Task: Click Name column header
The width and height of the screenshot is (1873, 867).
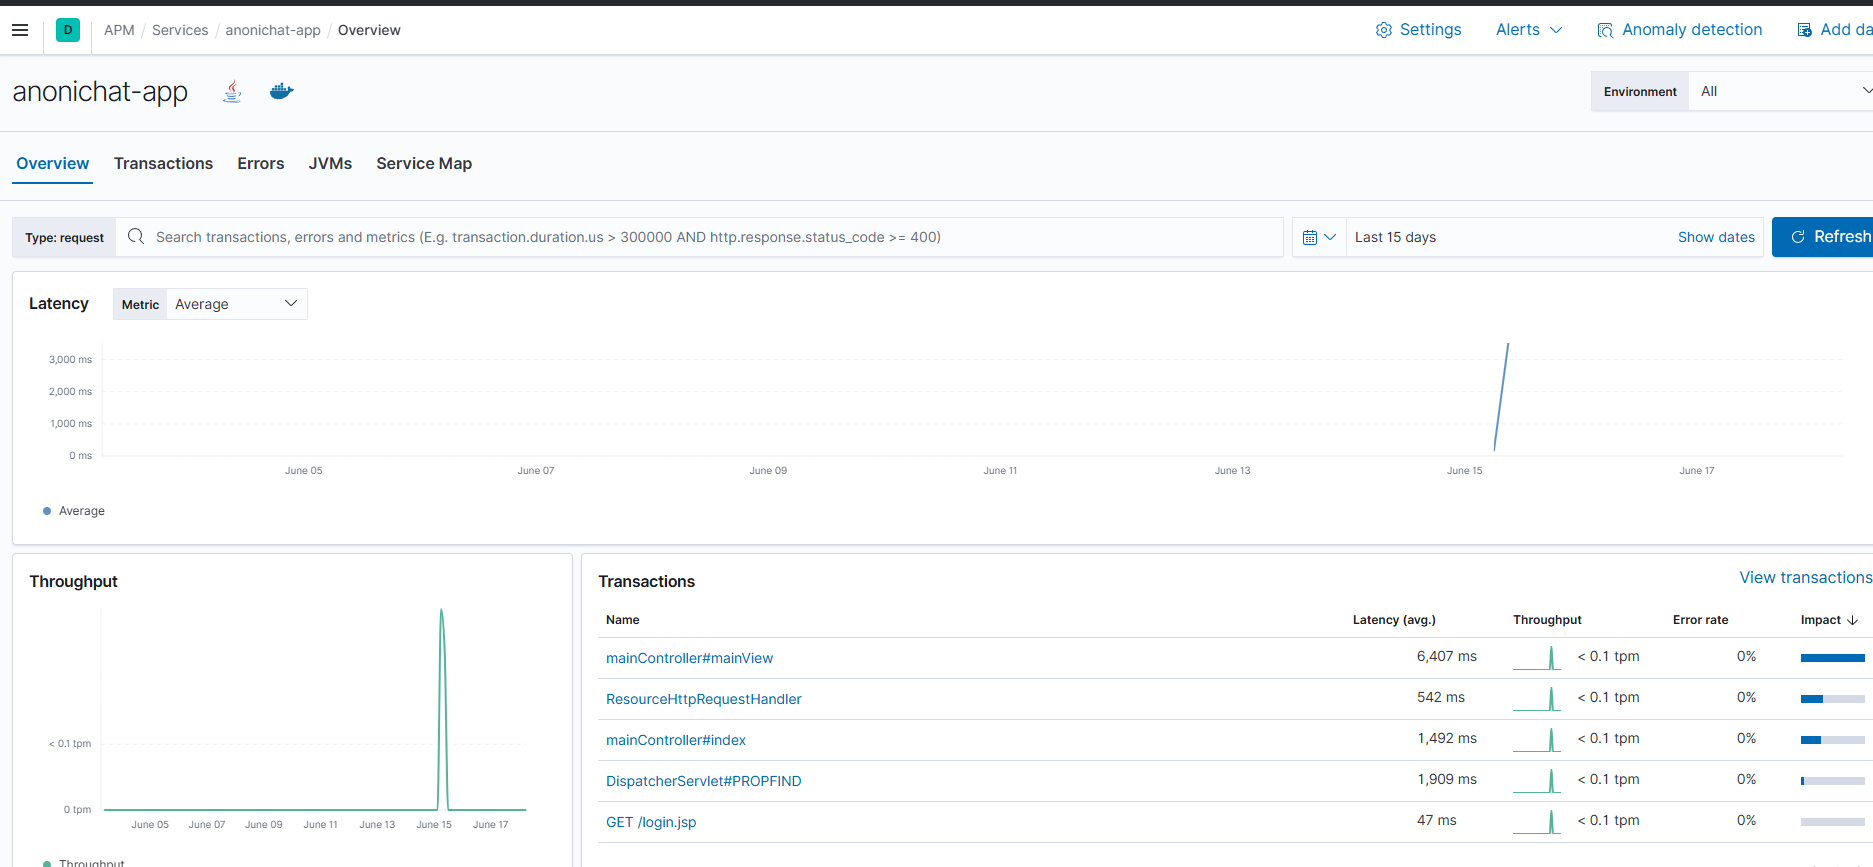Action: tap(622, 620)
